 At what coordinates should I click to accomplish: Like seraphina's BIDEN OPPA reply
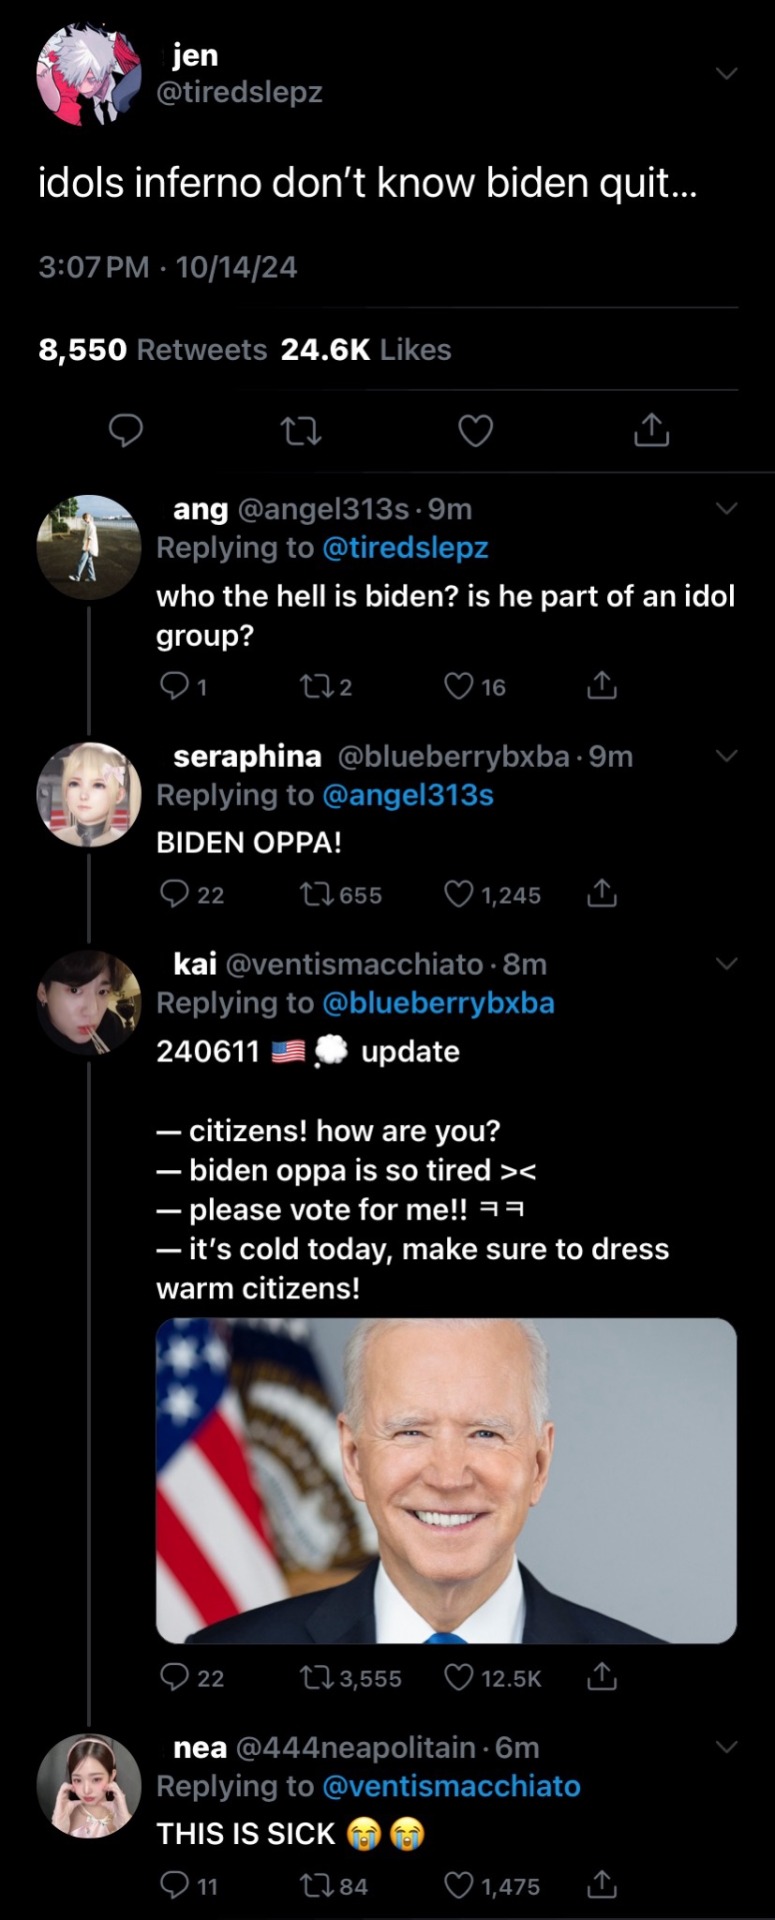point(458,894)
